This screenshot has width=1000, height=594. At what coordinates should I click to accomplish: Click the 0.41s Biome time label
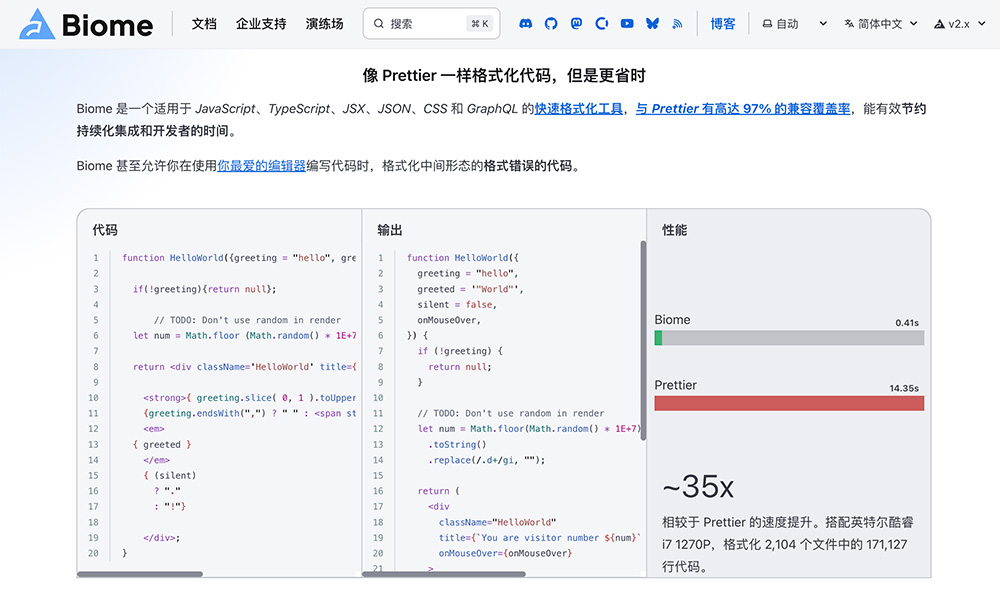[x=907, y=323]
